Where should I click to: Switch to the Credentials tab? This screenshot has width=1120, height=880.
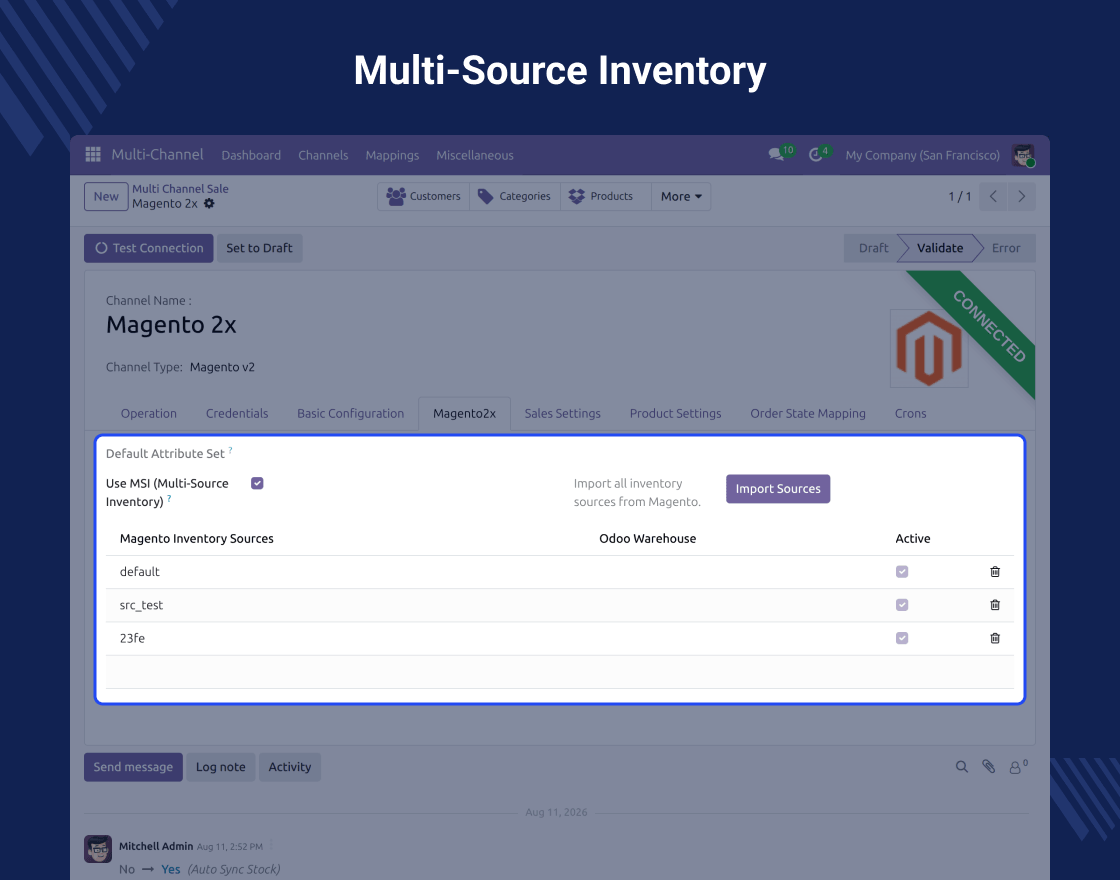point(237,414)
